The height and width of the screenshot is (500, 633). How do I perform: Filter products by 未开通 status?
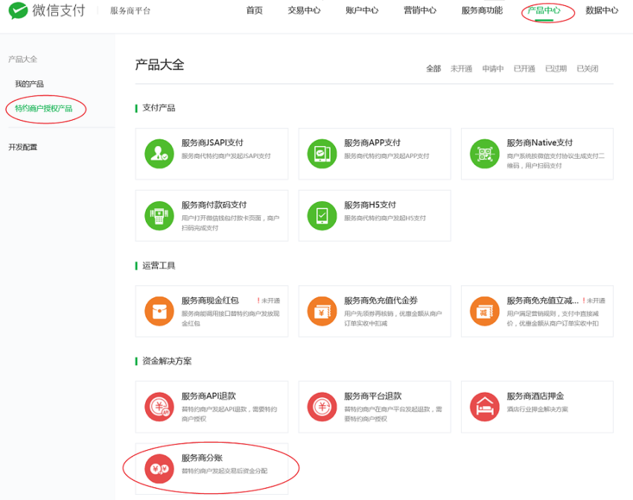[x=461, y=69]
